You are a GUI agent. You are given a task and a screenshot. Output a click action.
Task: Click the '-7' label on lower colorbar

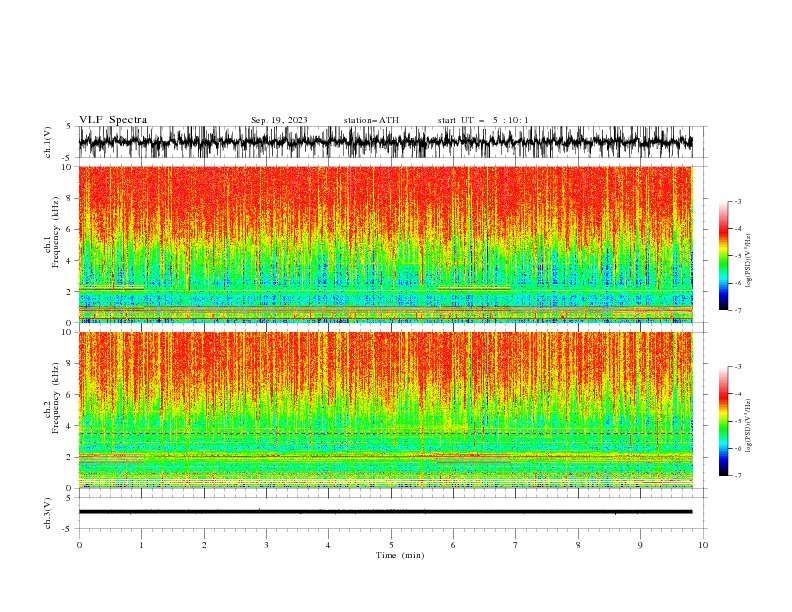pyautogui.click(x=738, y=475)
